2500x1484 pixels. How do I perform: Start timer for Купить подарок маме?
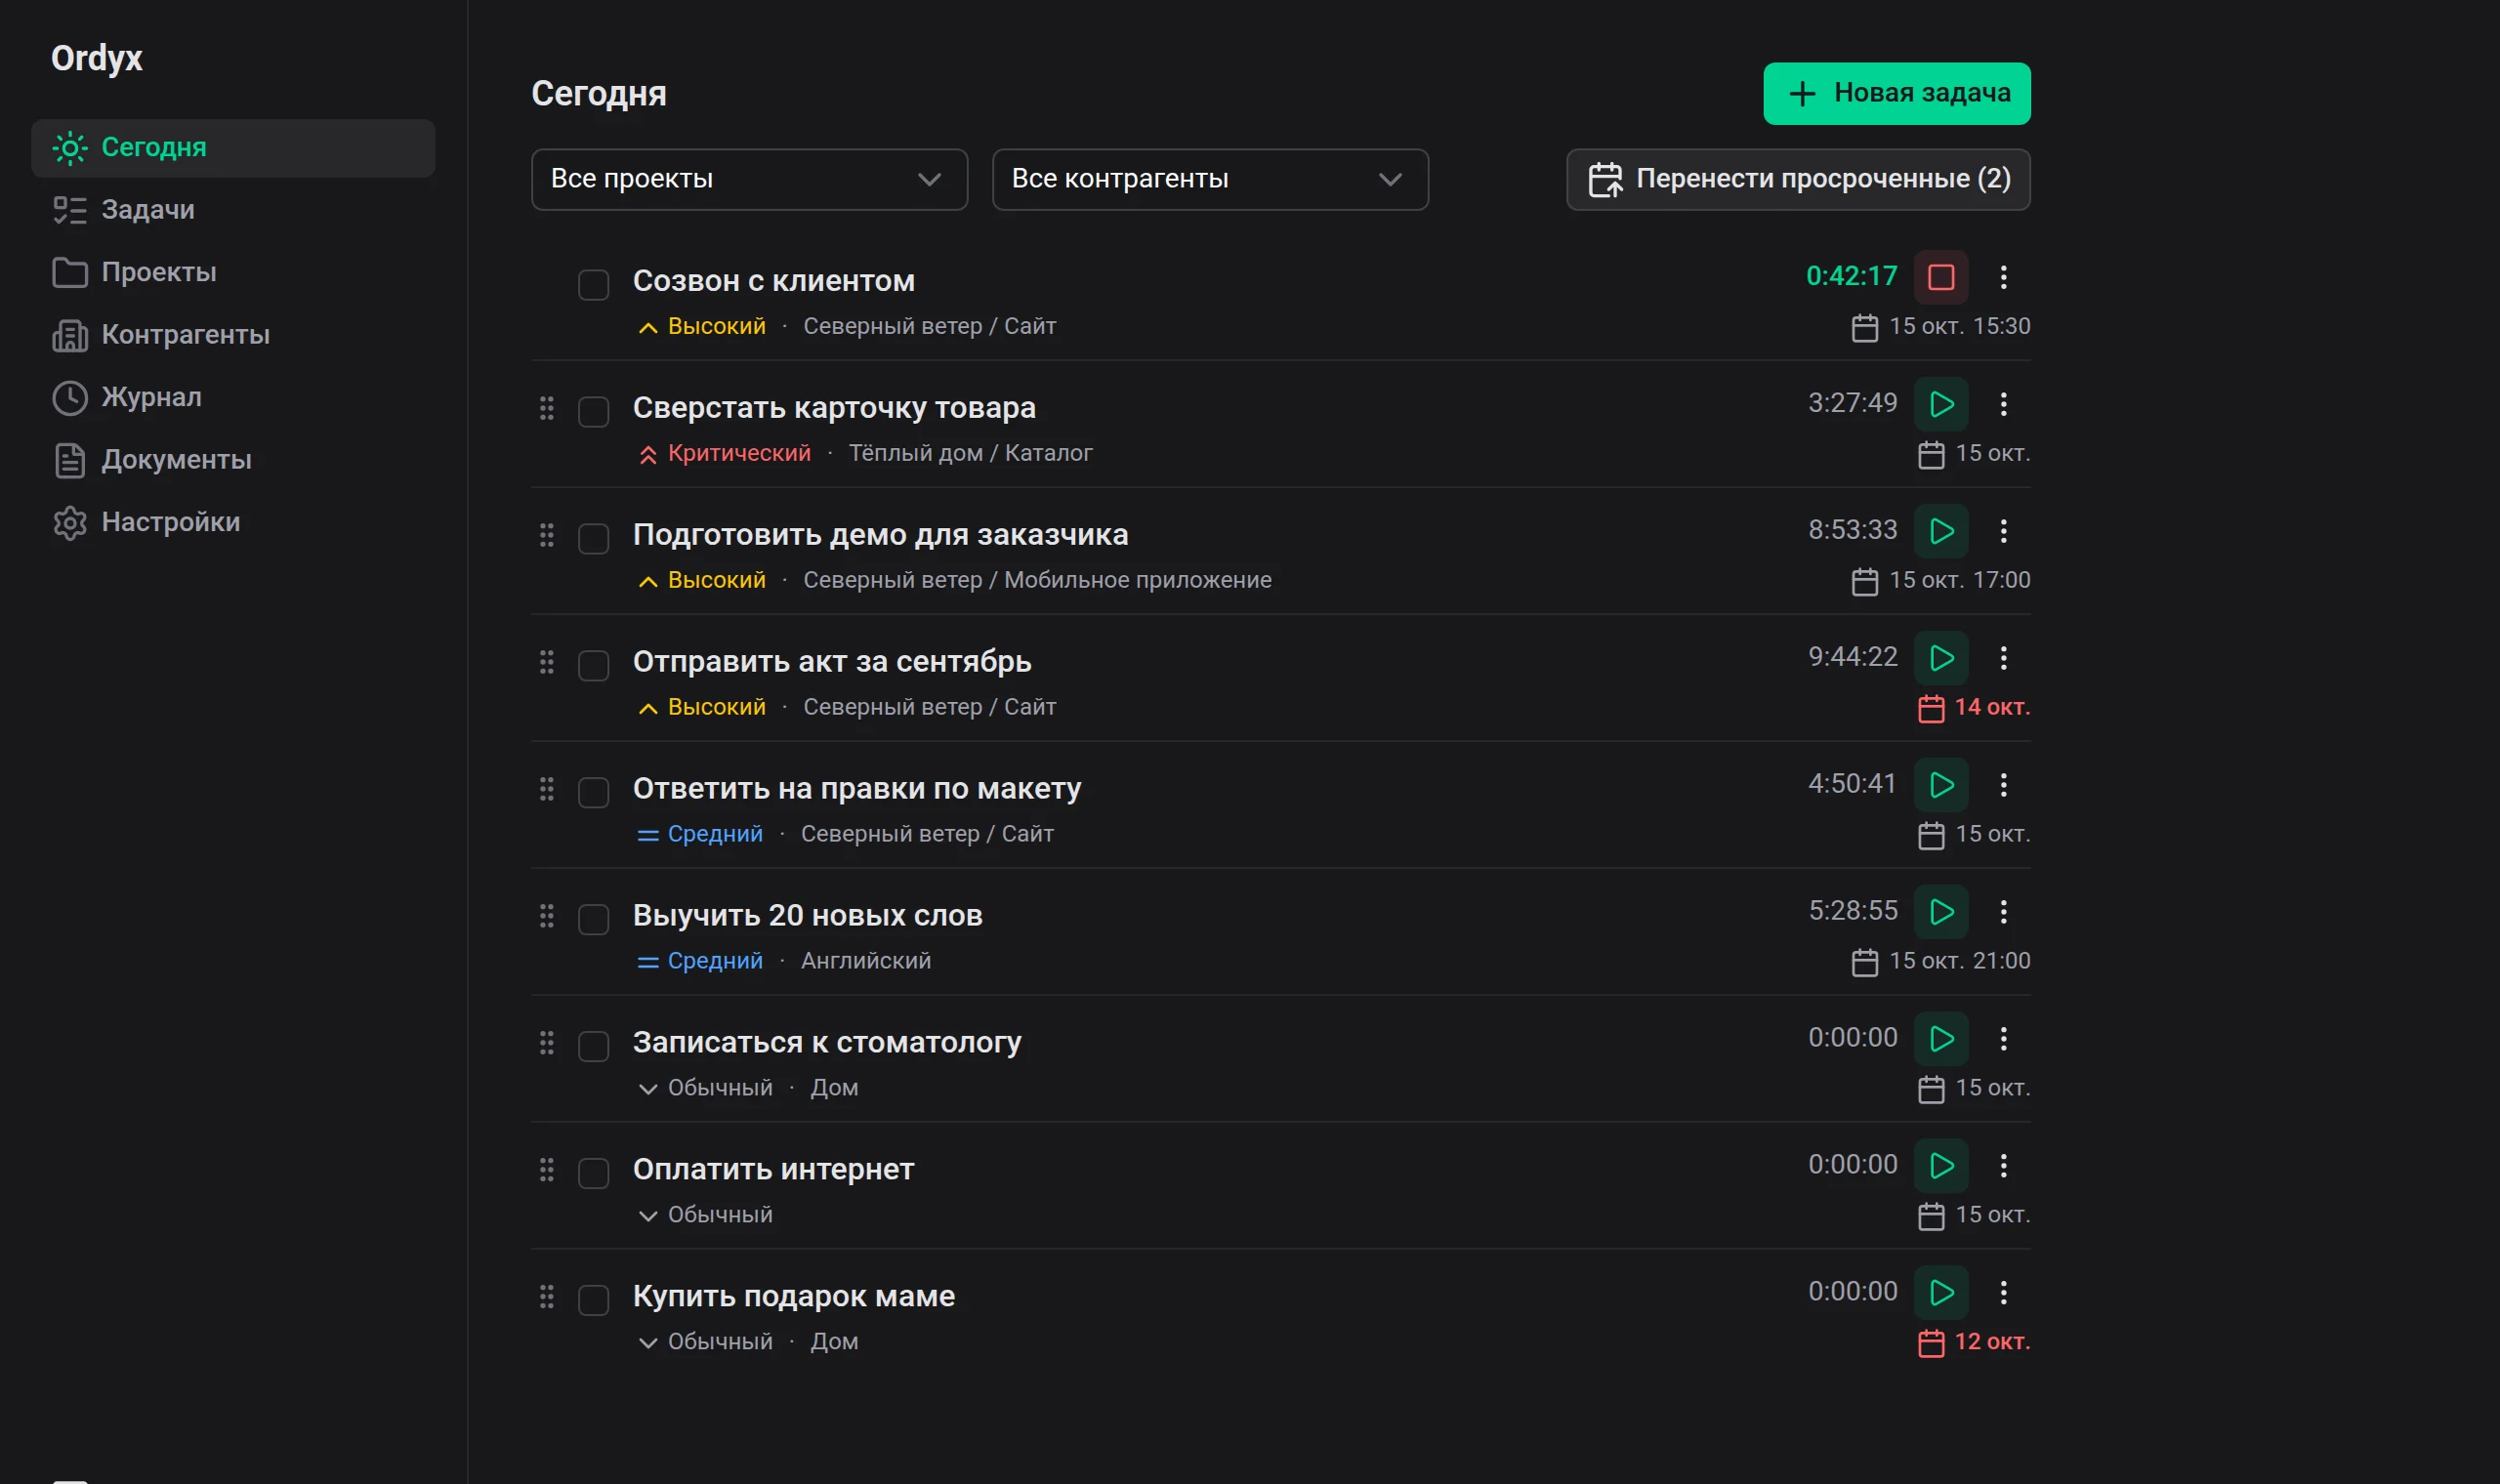tap(1941, 1292)
